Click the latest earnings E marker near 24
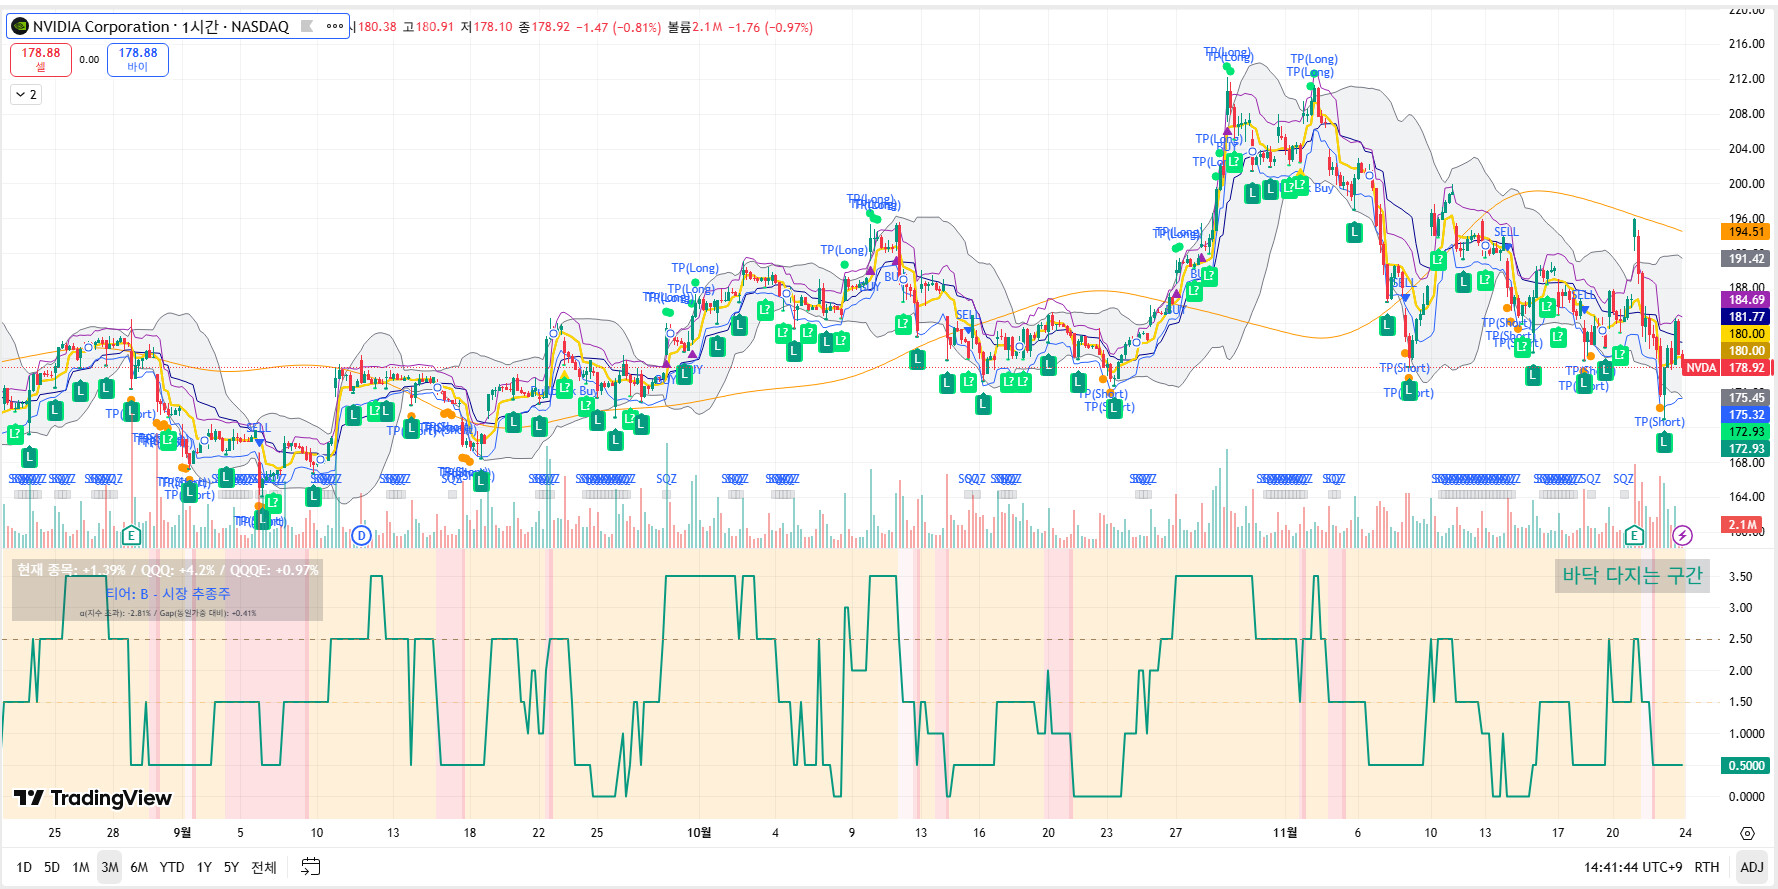 coord(1635,536)
